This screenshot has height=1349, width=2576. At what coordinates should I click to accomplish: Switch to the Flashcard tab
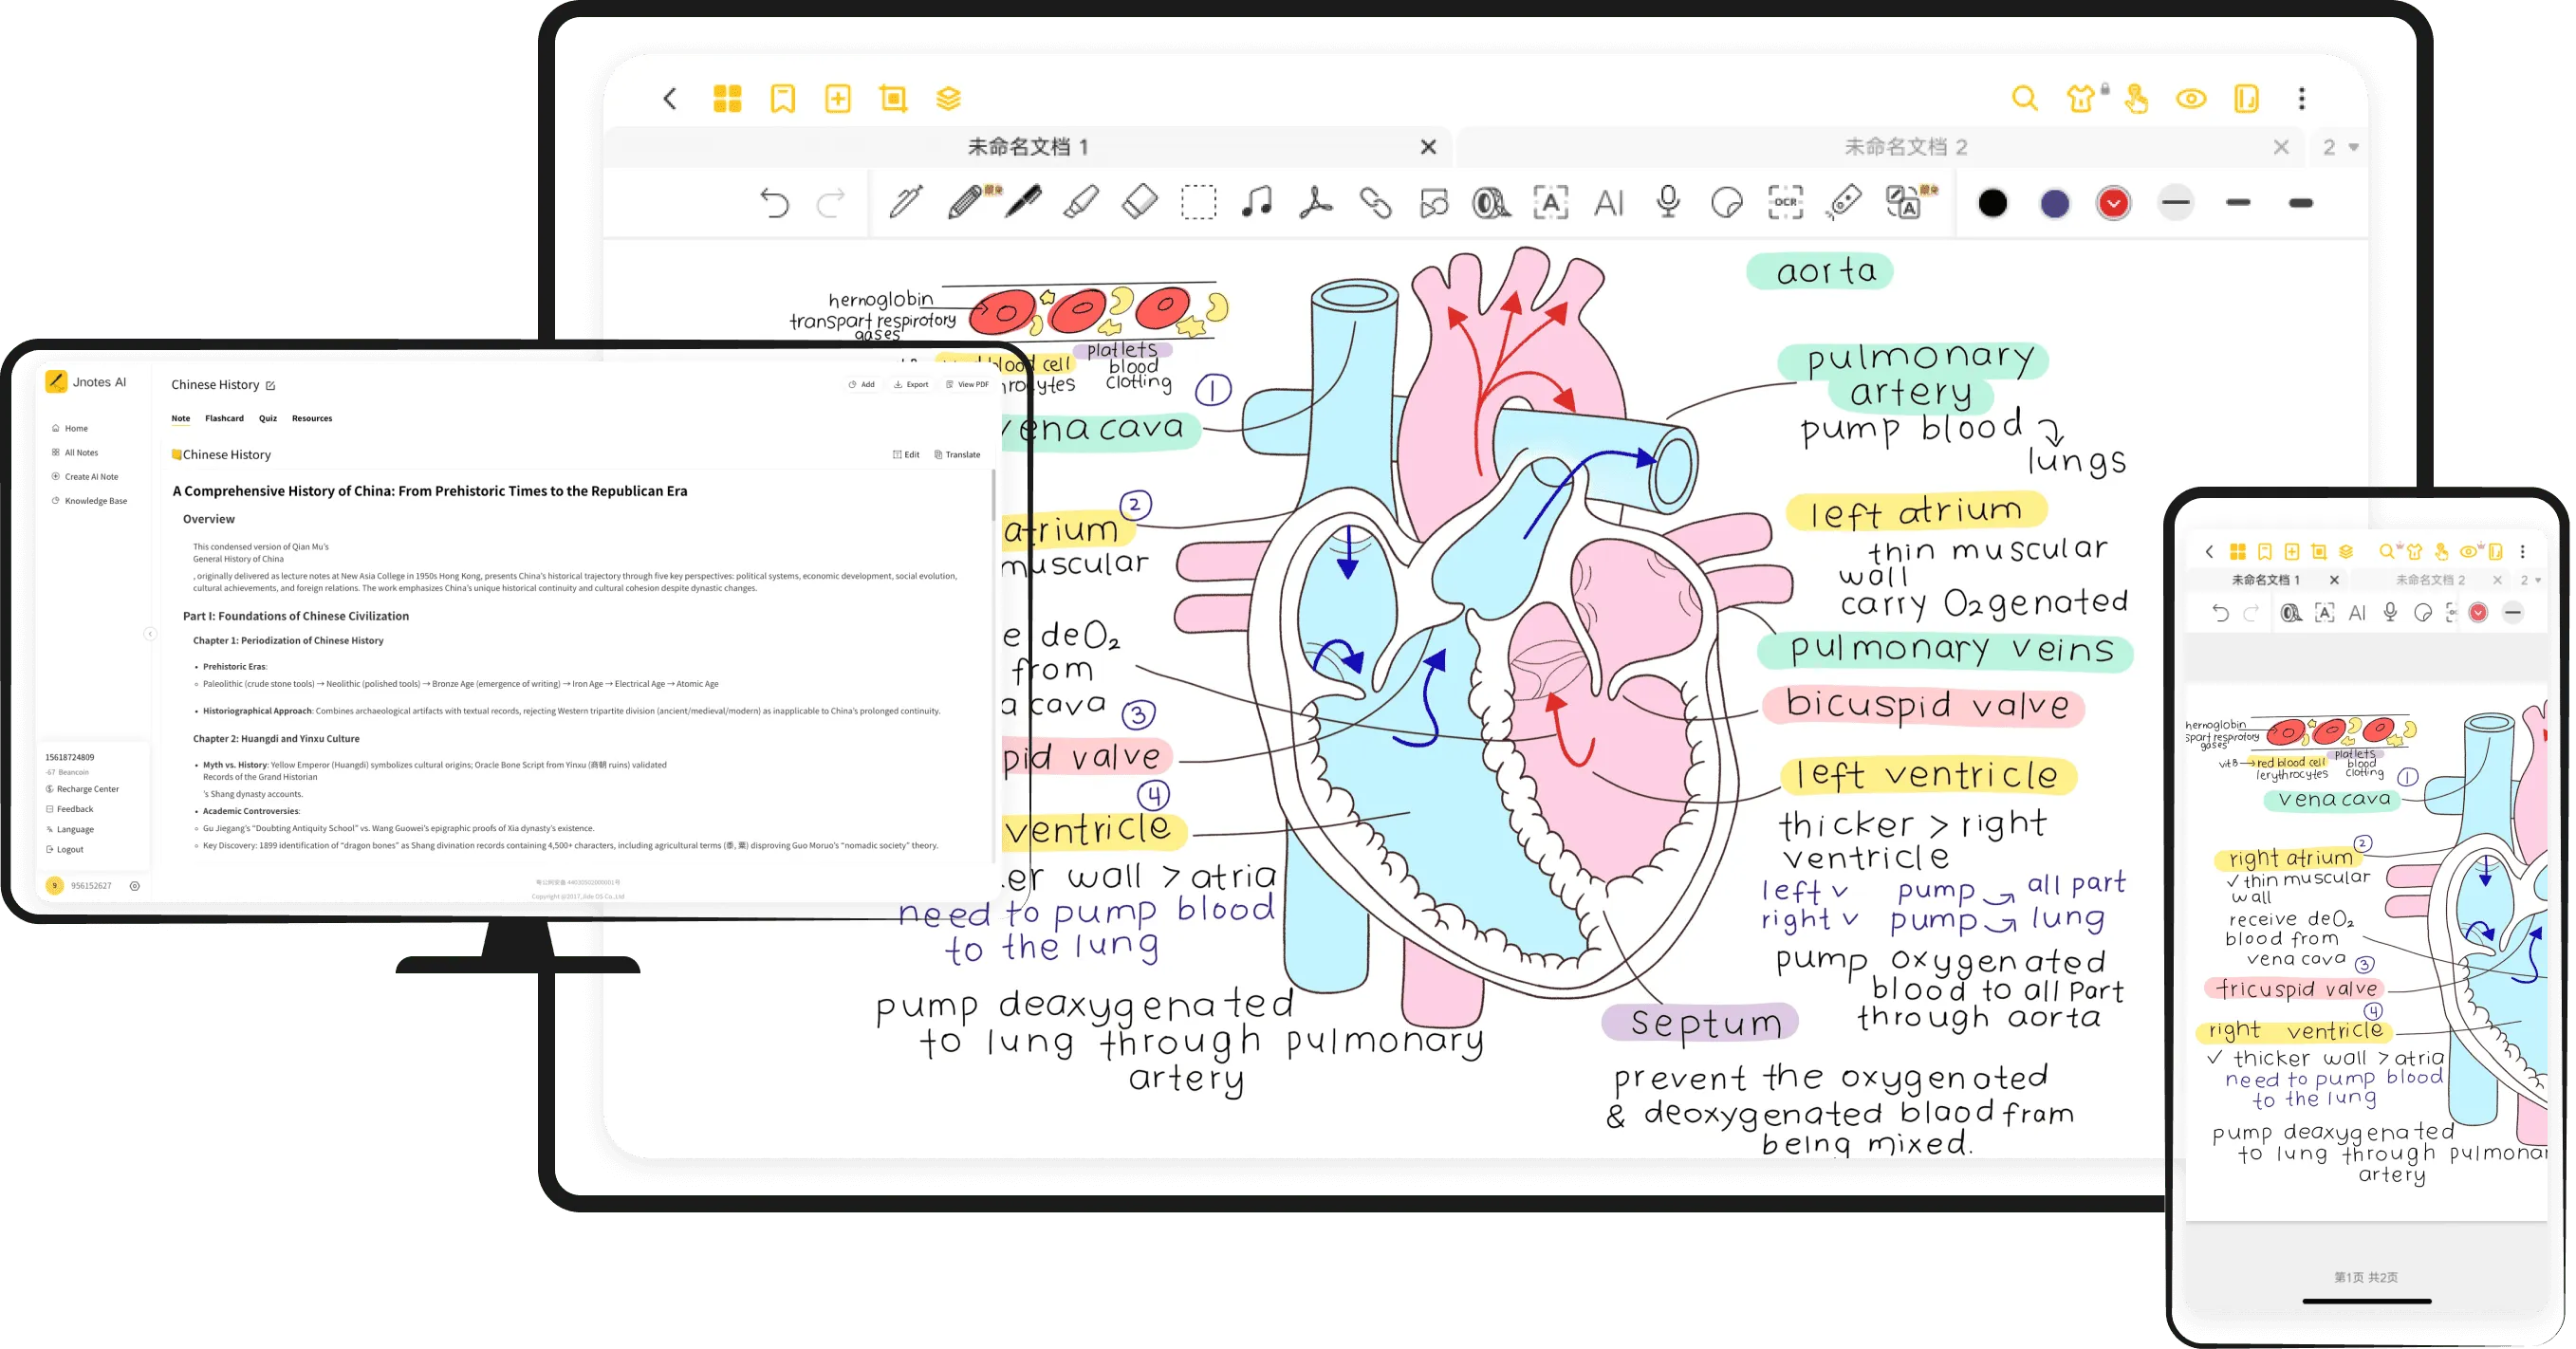coord(224,418)
